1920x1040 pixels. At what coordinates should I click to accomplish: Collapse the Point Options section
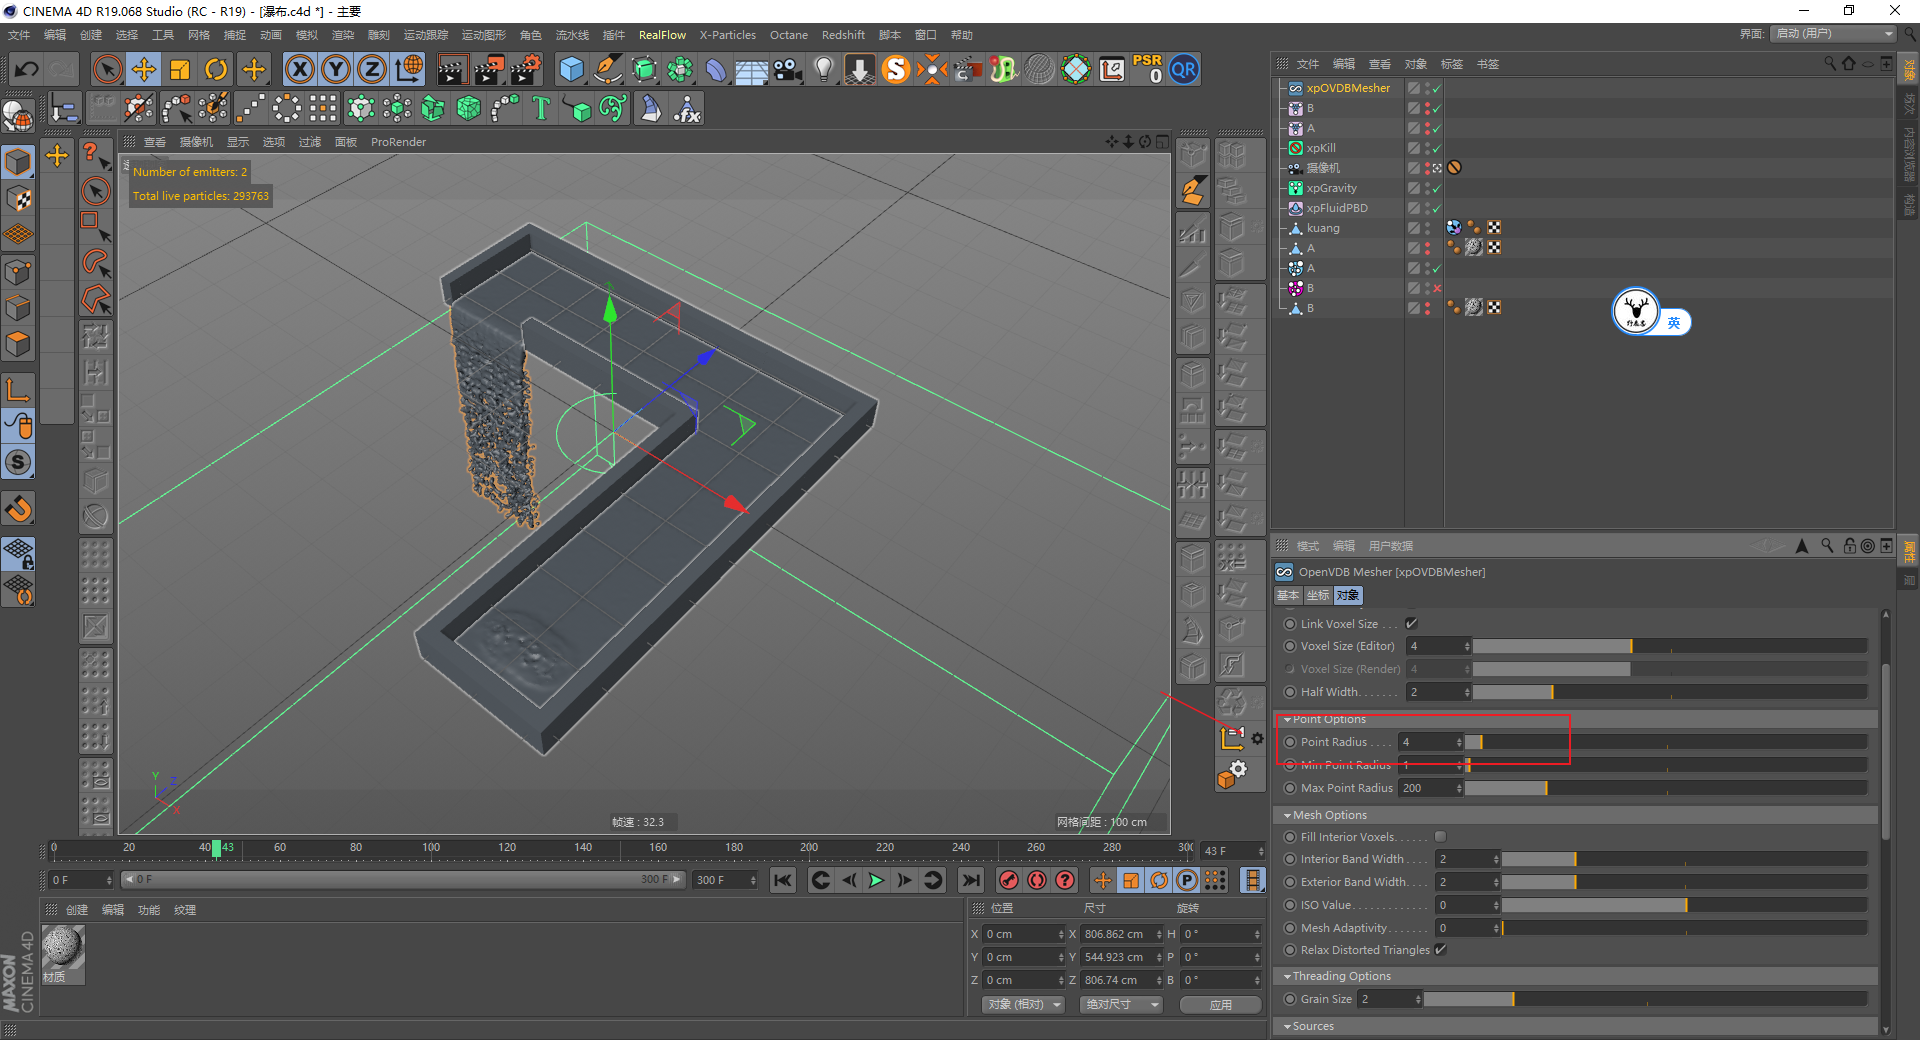[1288, 719]
